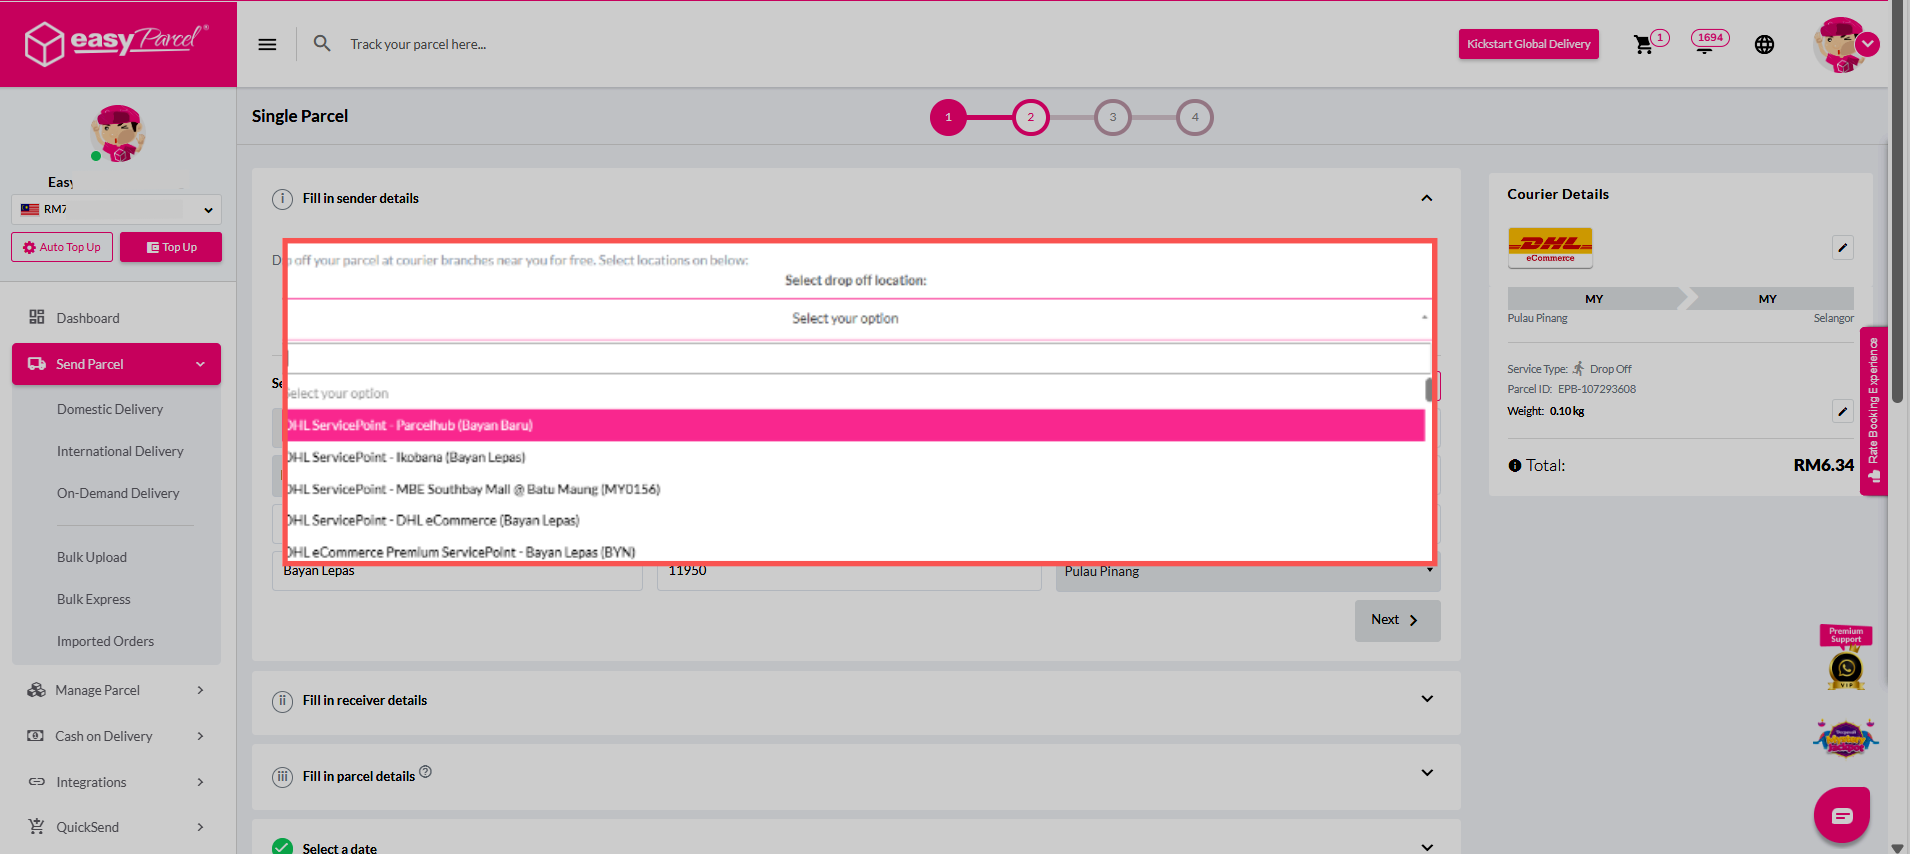
Task: Go to step 4 indicator
Action: [1194, 117]
